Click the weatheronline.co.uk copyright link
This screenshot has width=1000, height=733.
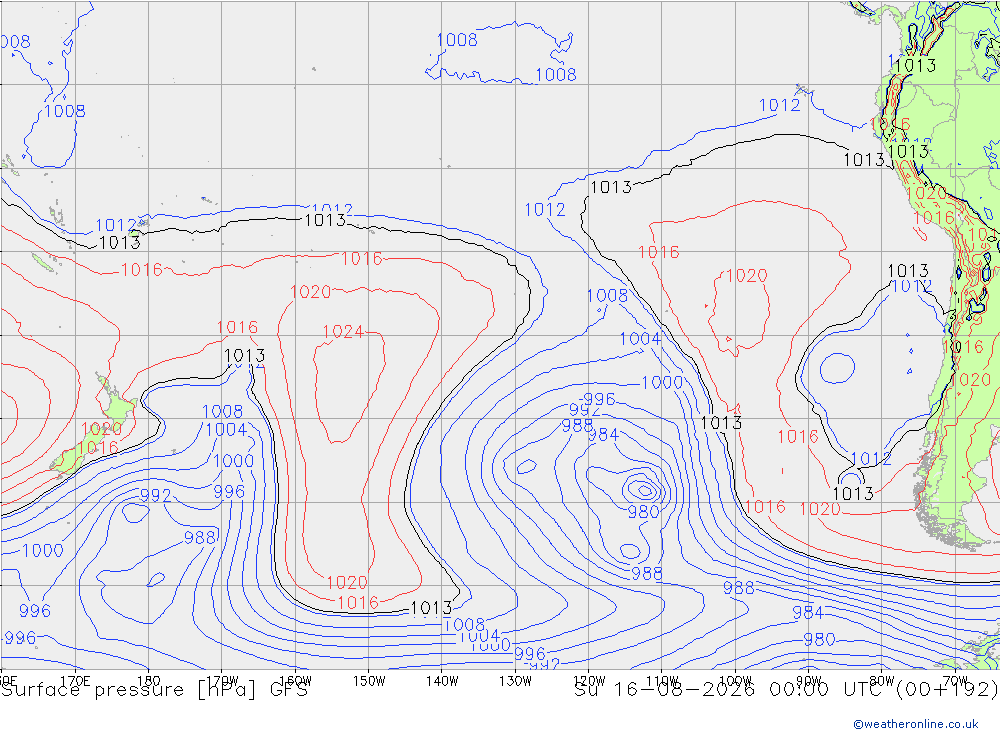(915, 723)
